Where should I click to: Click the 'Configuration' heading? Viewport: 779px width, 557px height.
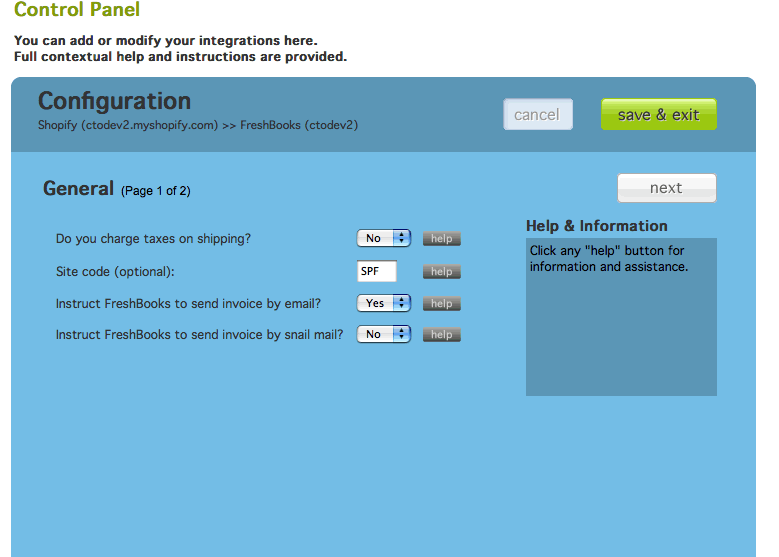114,101
